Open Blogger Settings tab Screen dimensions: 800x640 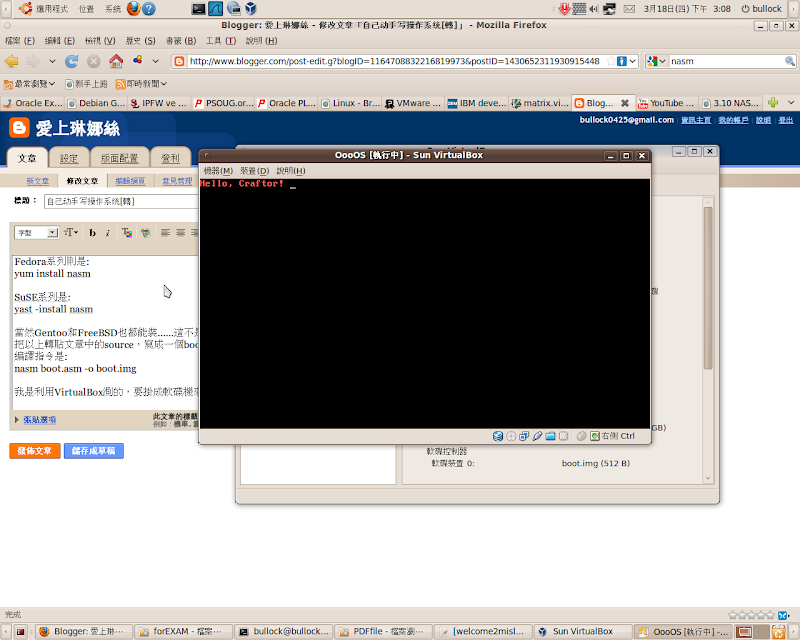(69, 158)
